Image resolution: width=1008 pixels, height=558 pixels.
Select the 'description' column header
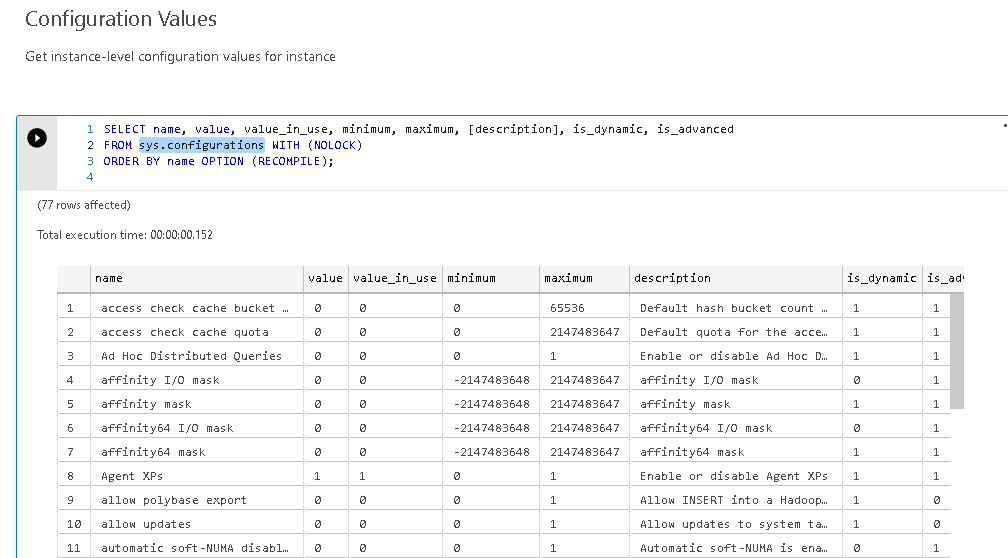tap(734, 278)
